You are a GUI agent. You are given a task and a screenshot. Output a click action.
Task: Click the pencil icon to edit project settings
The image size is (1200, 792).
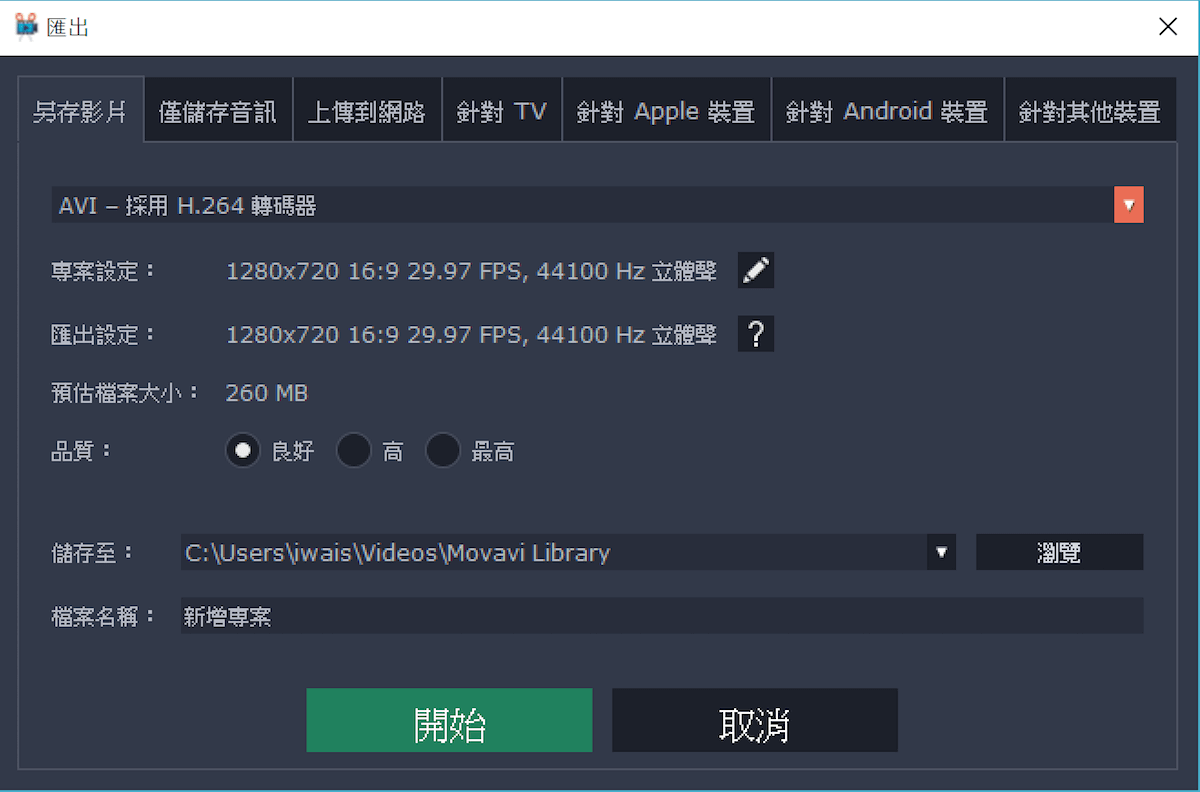pos(756,270)
